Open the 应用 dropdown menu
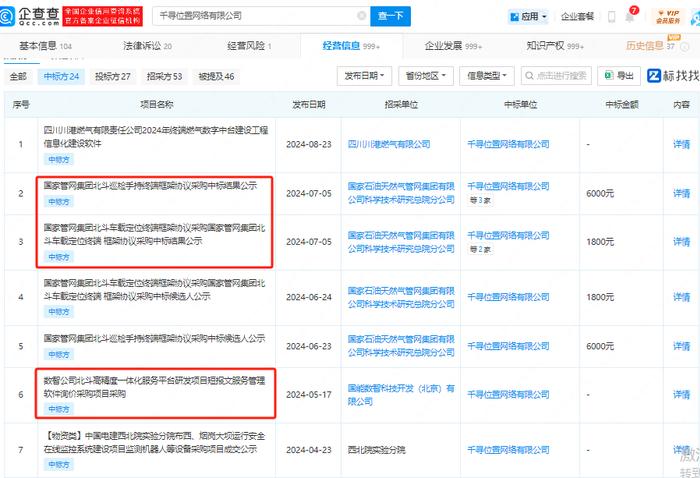Image resolution: width=700 pixels, height=478 pixels. [529, 17]
